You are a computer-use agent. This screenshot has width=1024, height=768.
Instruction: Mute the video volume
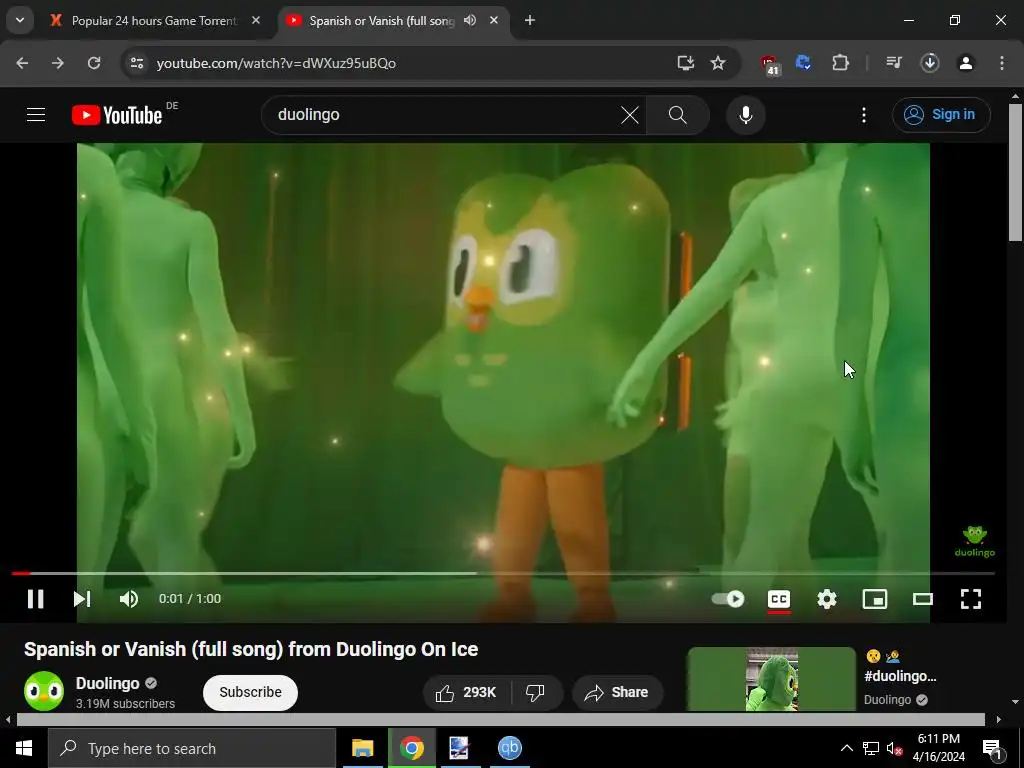coord(129,599)
